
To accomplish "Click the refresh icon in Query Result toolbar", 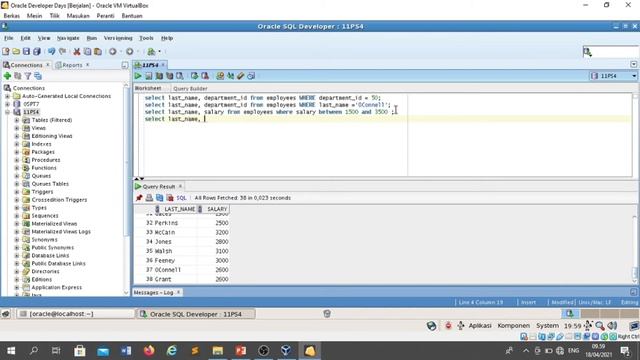I will click(160, 198).
